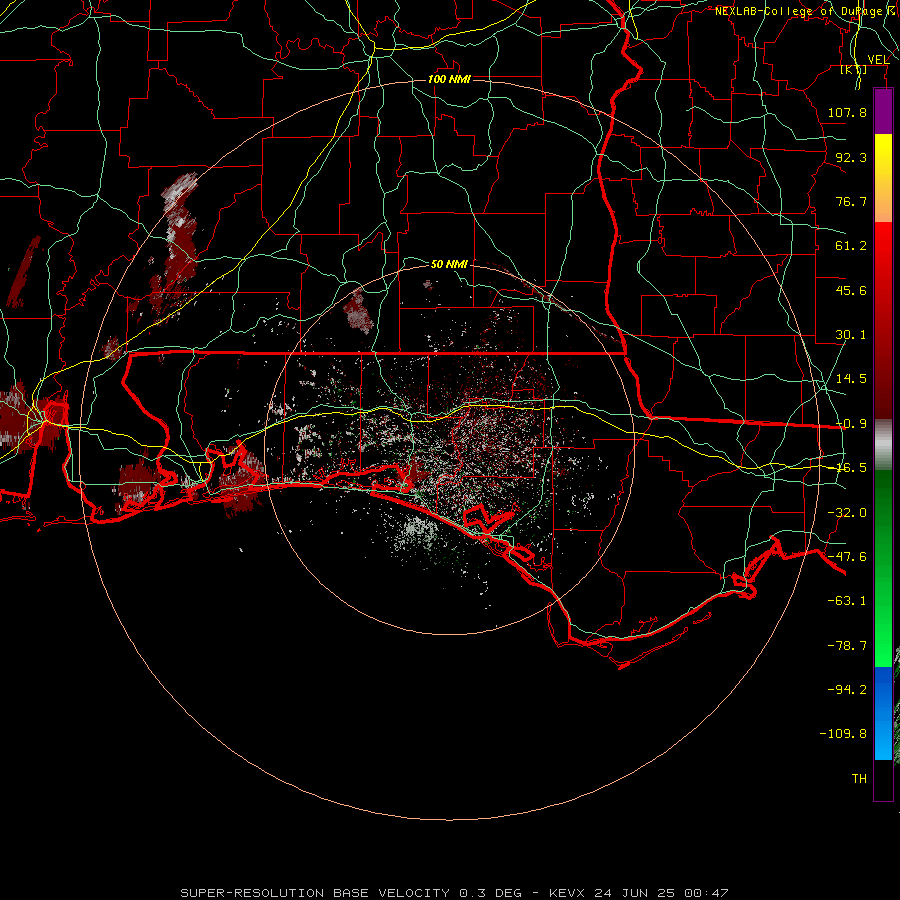Click the -0.9 legend value

pyautogui.click(x=851, y=424)
